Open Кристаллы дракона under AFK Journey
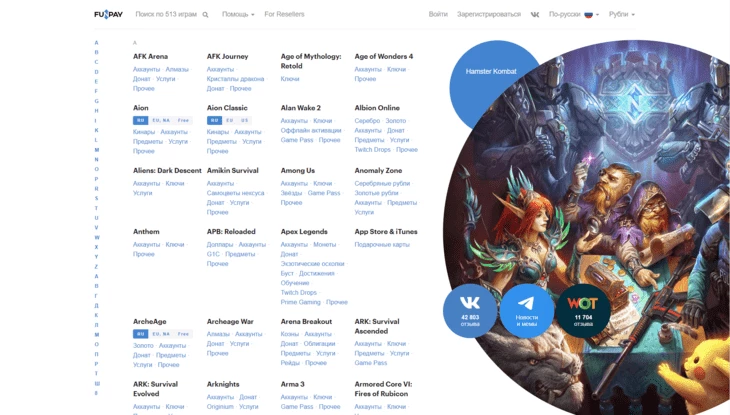 click(x=235, y=79)
